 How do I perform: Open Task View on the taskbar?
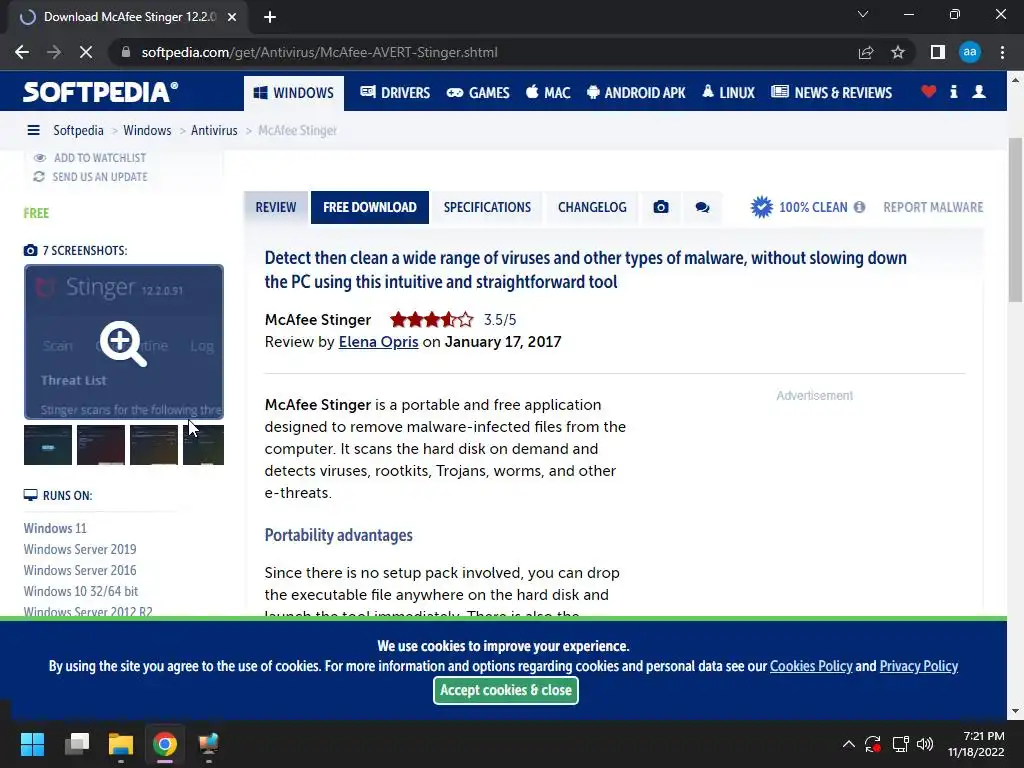[x=77, y=744]
